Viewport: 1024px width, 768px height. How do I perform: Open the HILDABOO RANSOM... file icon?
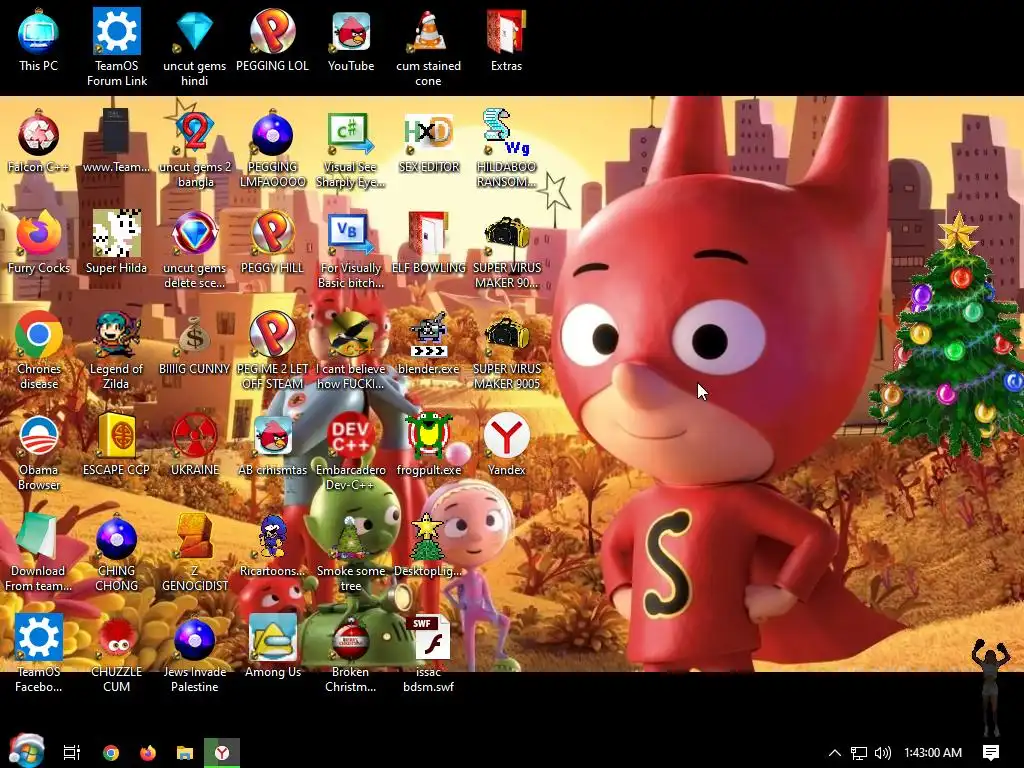[x=506, y=150]
